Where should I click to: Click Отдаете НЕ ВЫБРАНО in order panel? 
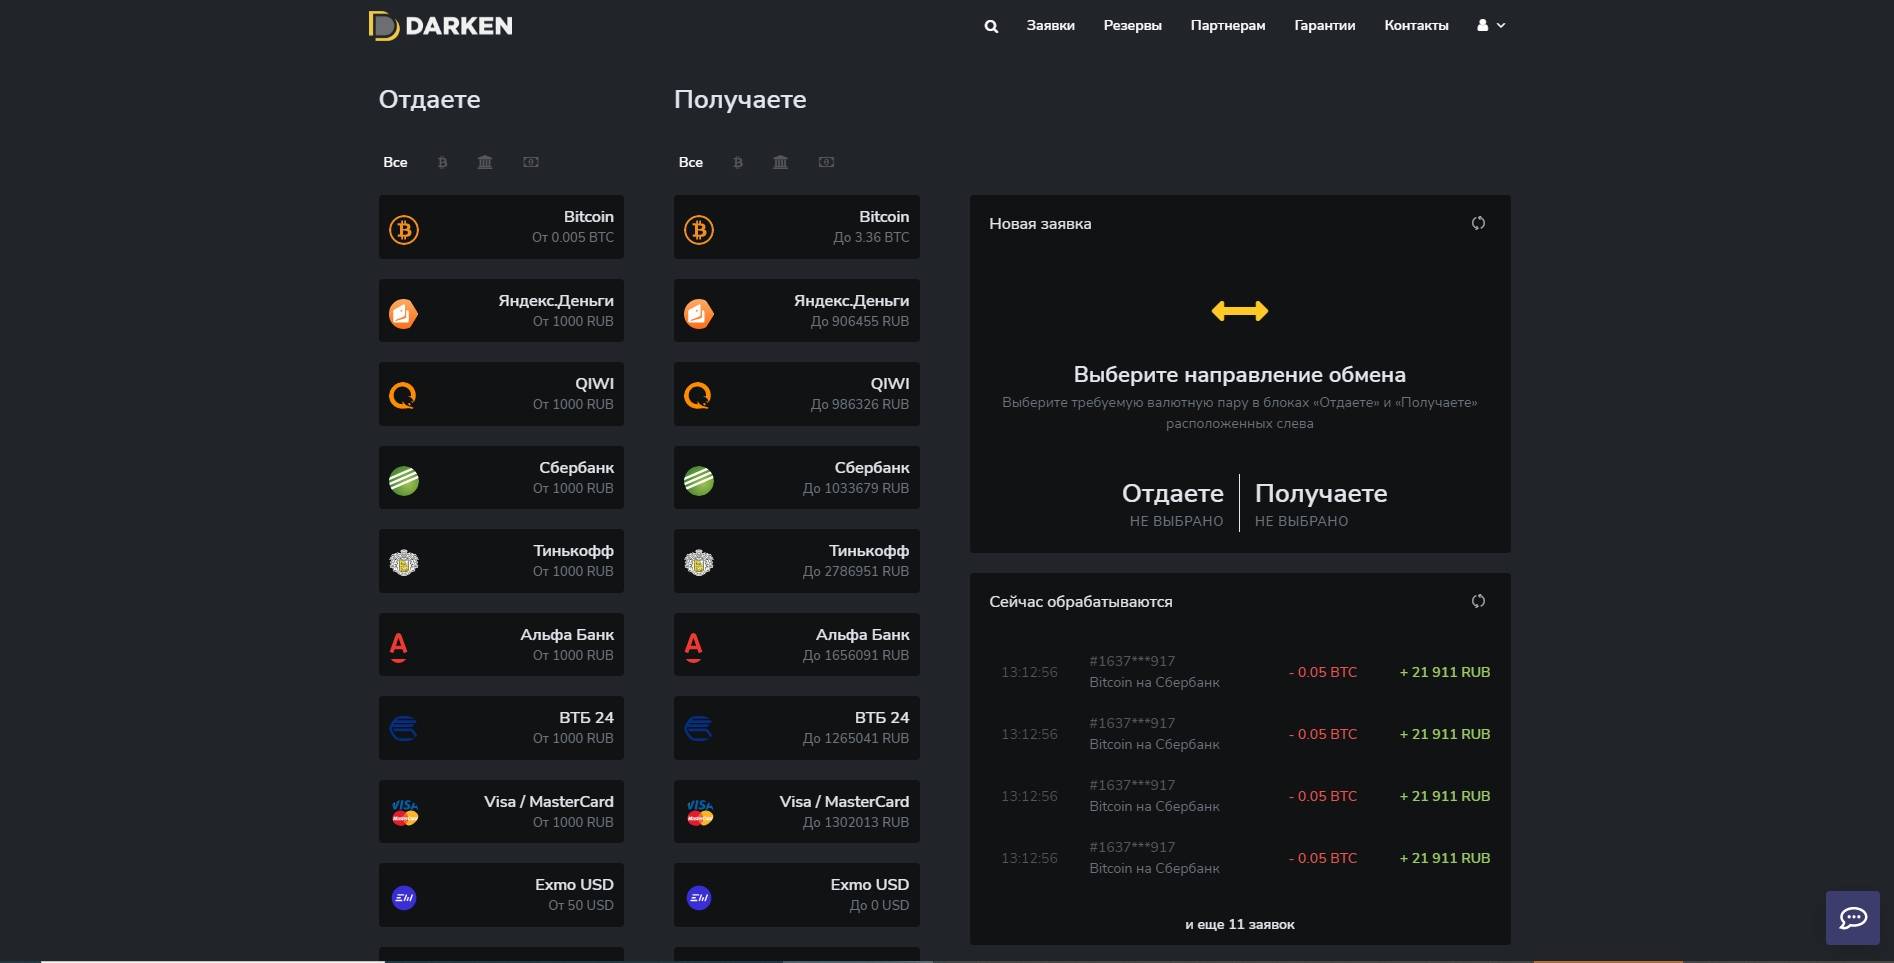(1173, 504)
